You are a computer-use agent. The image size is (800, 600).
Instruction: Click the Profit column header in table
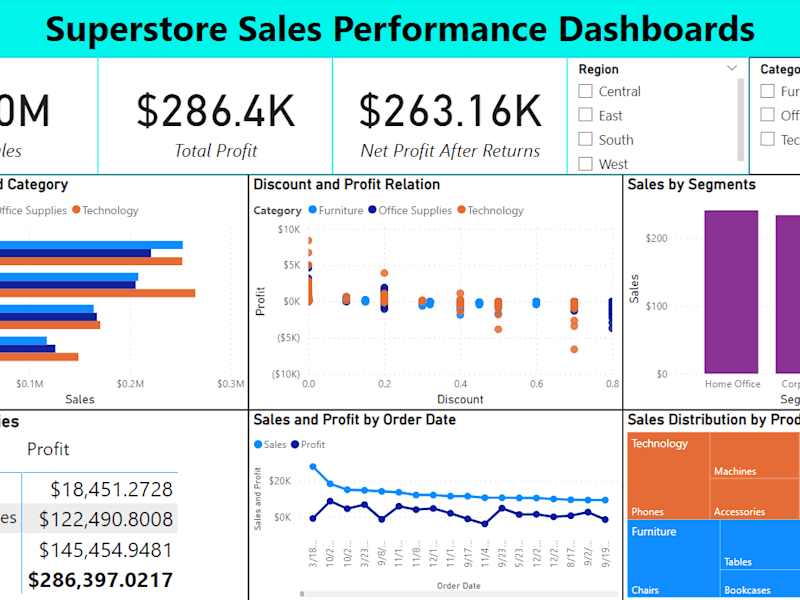coord(48,449)
